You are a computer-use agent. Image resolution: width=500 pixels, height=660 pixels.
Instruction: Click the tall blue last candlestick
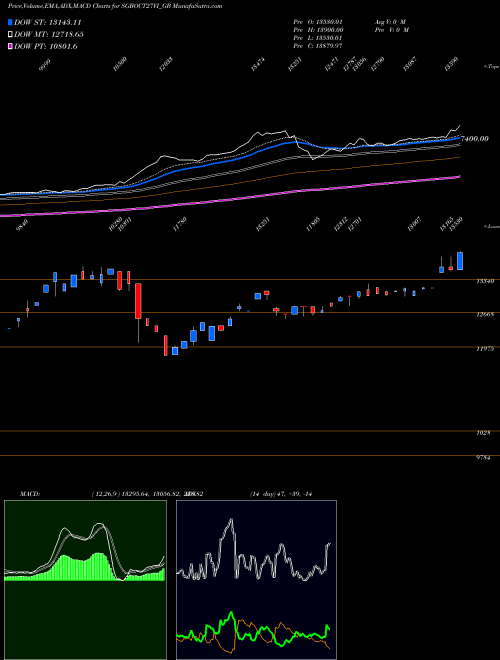tap(460, 261)
